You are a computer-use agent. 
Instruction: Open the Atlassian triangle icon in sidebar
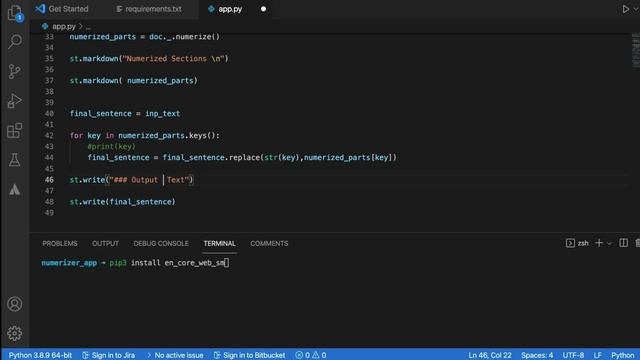[15, 190]
